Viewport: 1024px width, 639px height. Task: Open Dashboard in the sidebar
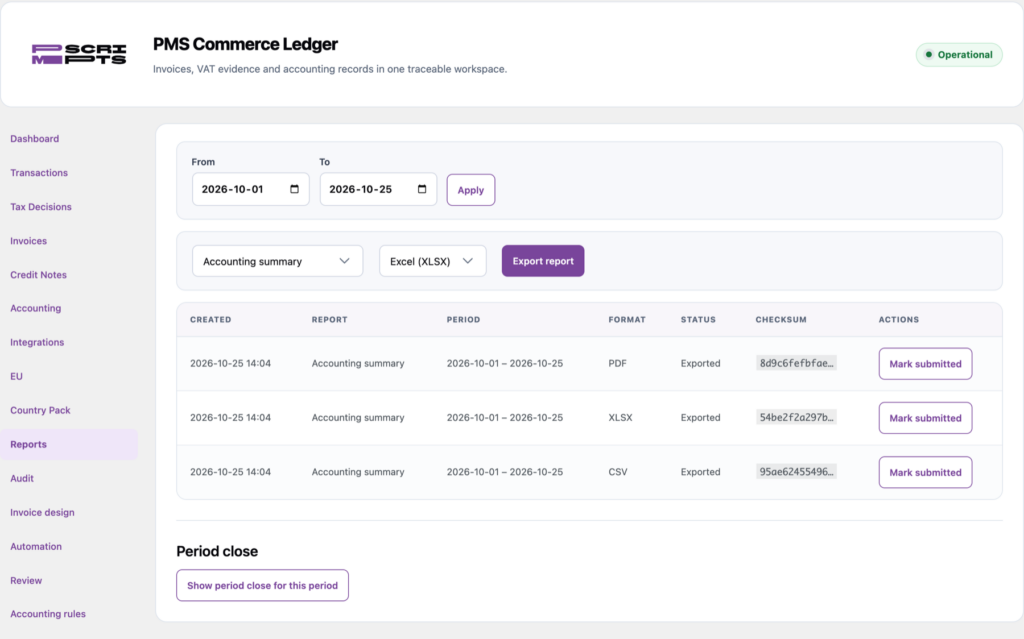pos(35,139)
